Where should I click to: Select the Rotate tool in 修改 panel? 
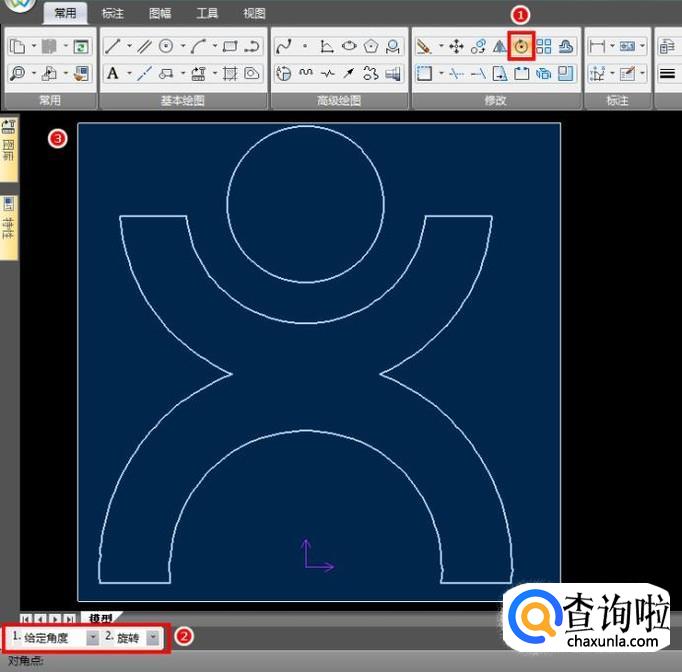coord(520,46)
